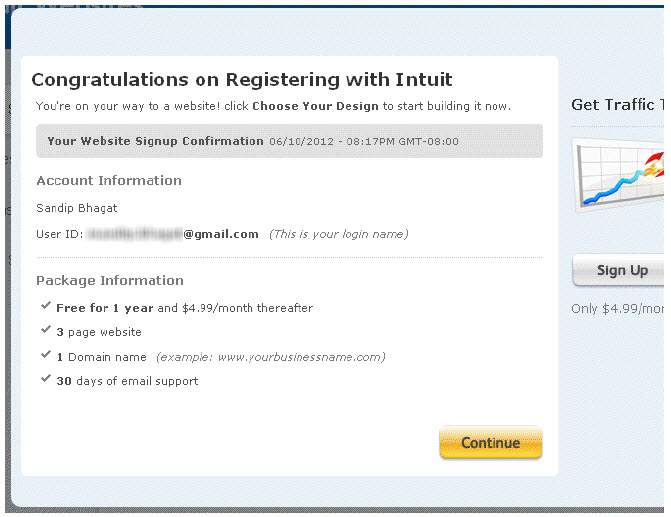
Task: Click the Get Traffic heading
Action: (618, 105)
